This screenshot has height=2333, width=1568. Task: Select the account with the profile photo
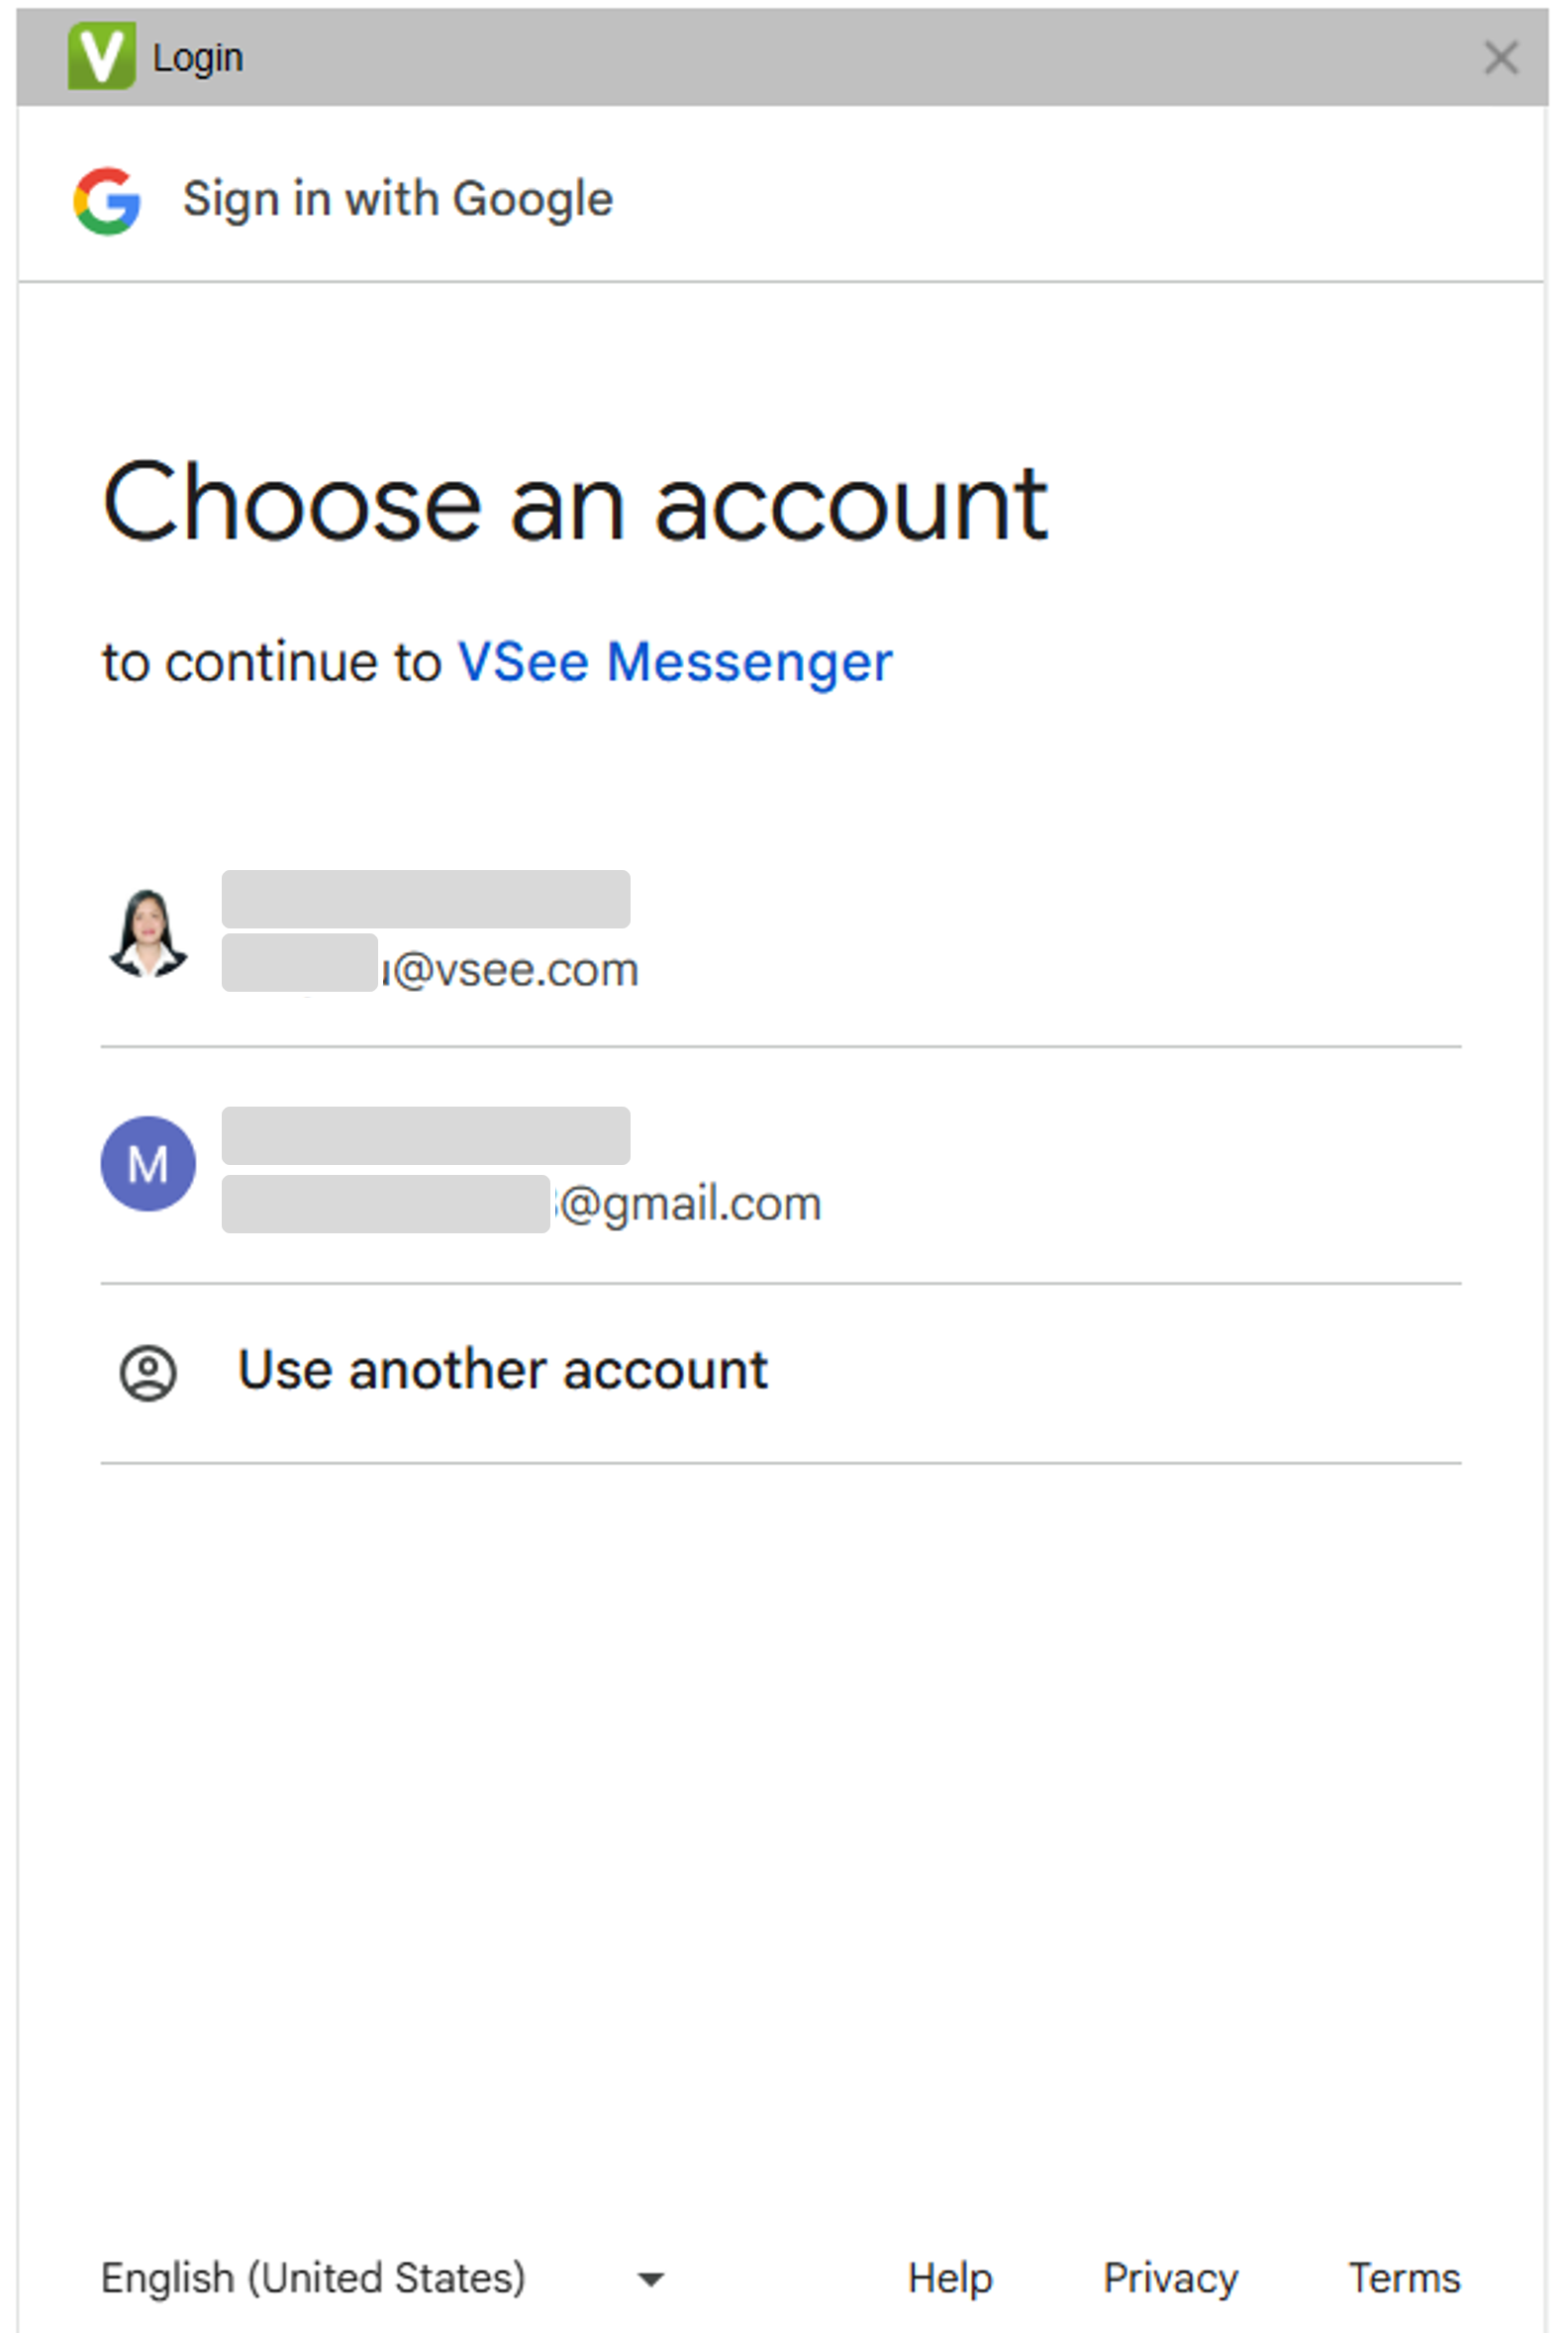point(148,932)
